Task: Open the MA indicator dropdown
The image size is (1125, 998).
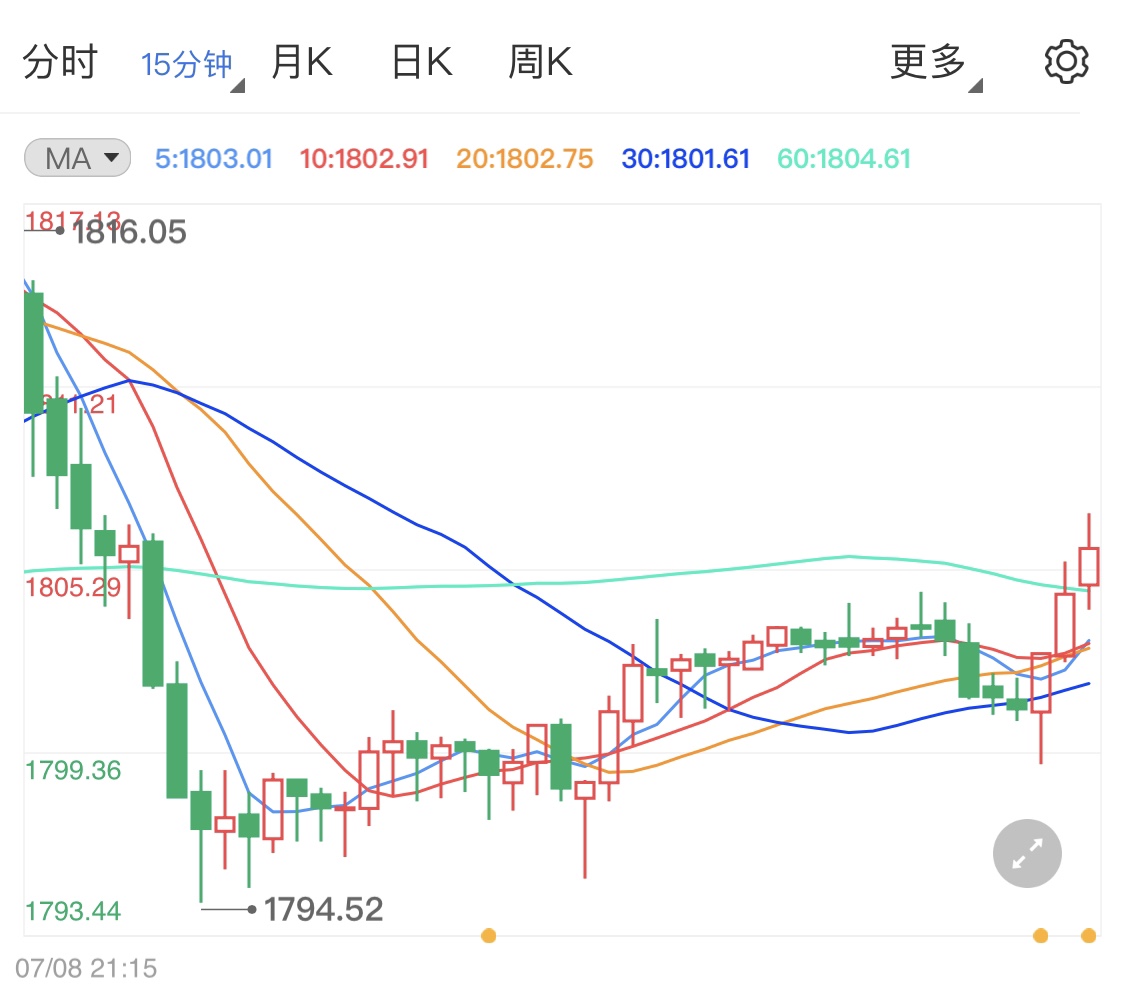Action: point(77,158)
